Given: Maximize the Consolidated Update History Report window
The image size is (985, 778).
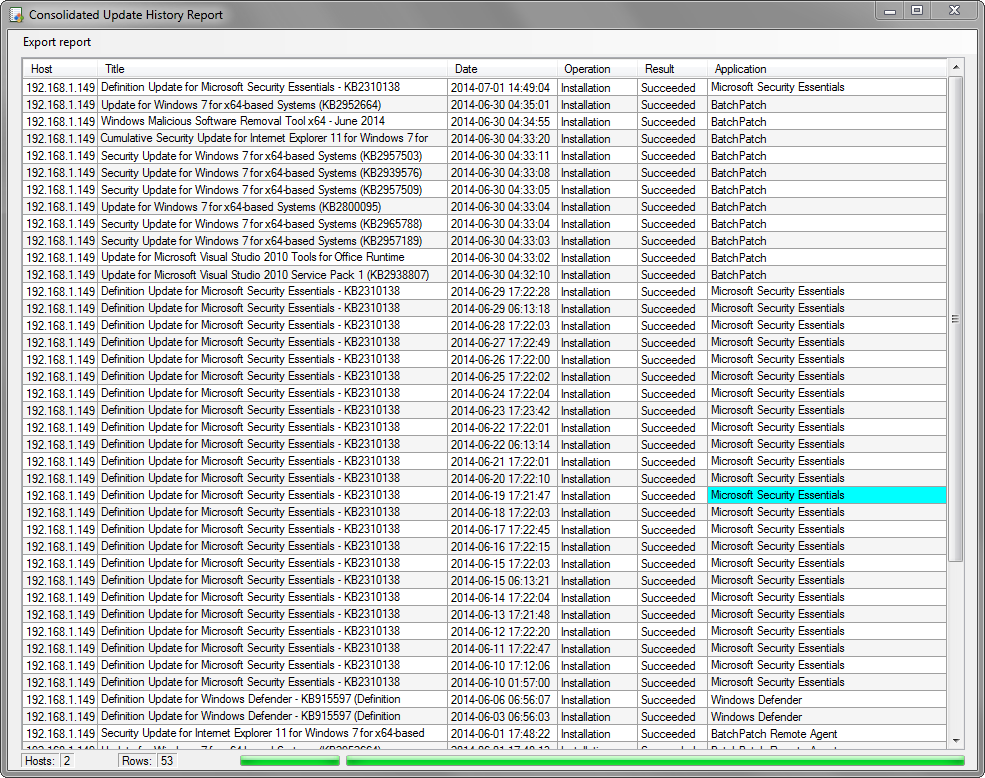Looking at the screenshot, I should point(917,11).
